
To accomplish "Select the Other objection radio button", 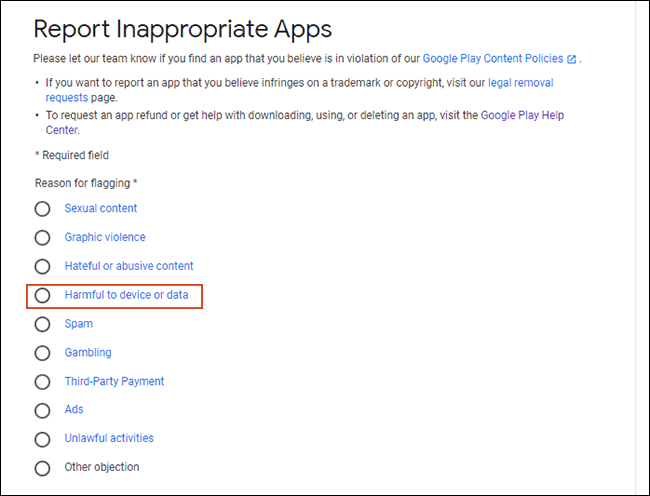I will coord(42,468).
